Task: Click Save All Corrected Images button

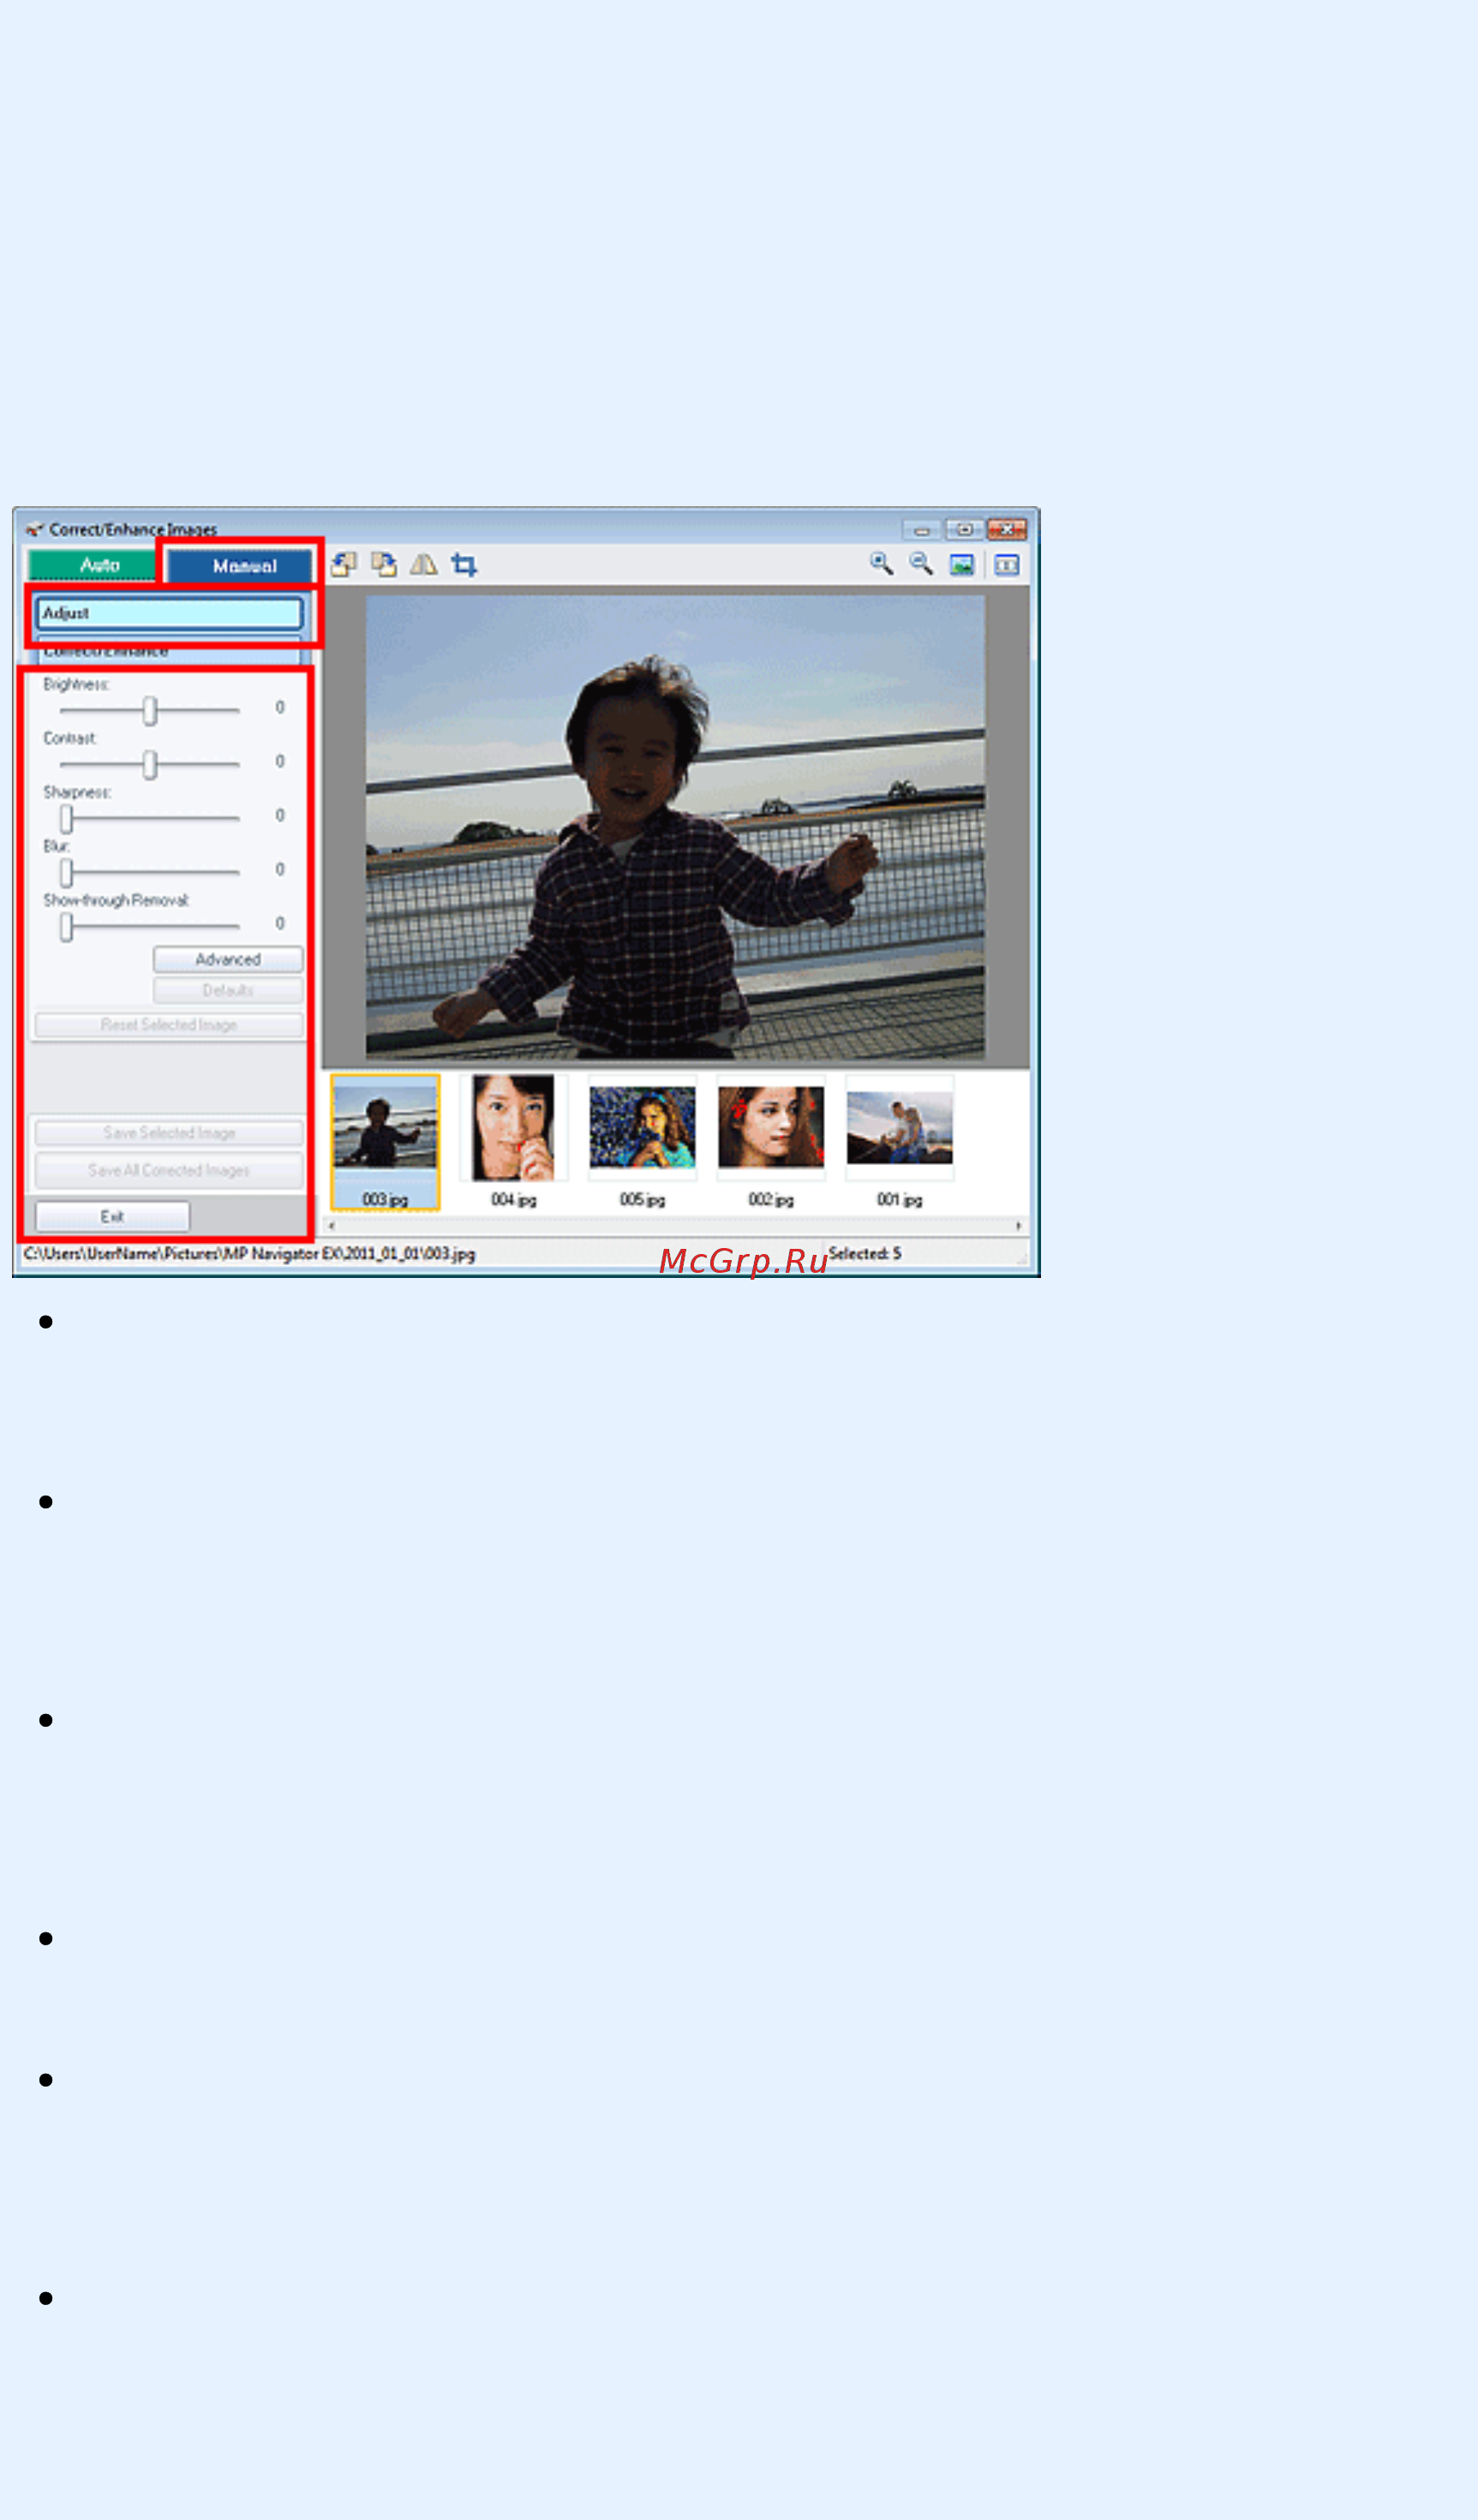Action: 169,1170
